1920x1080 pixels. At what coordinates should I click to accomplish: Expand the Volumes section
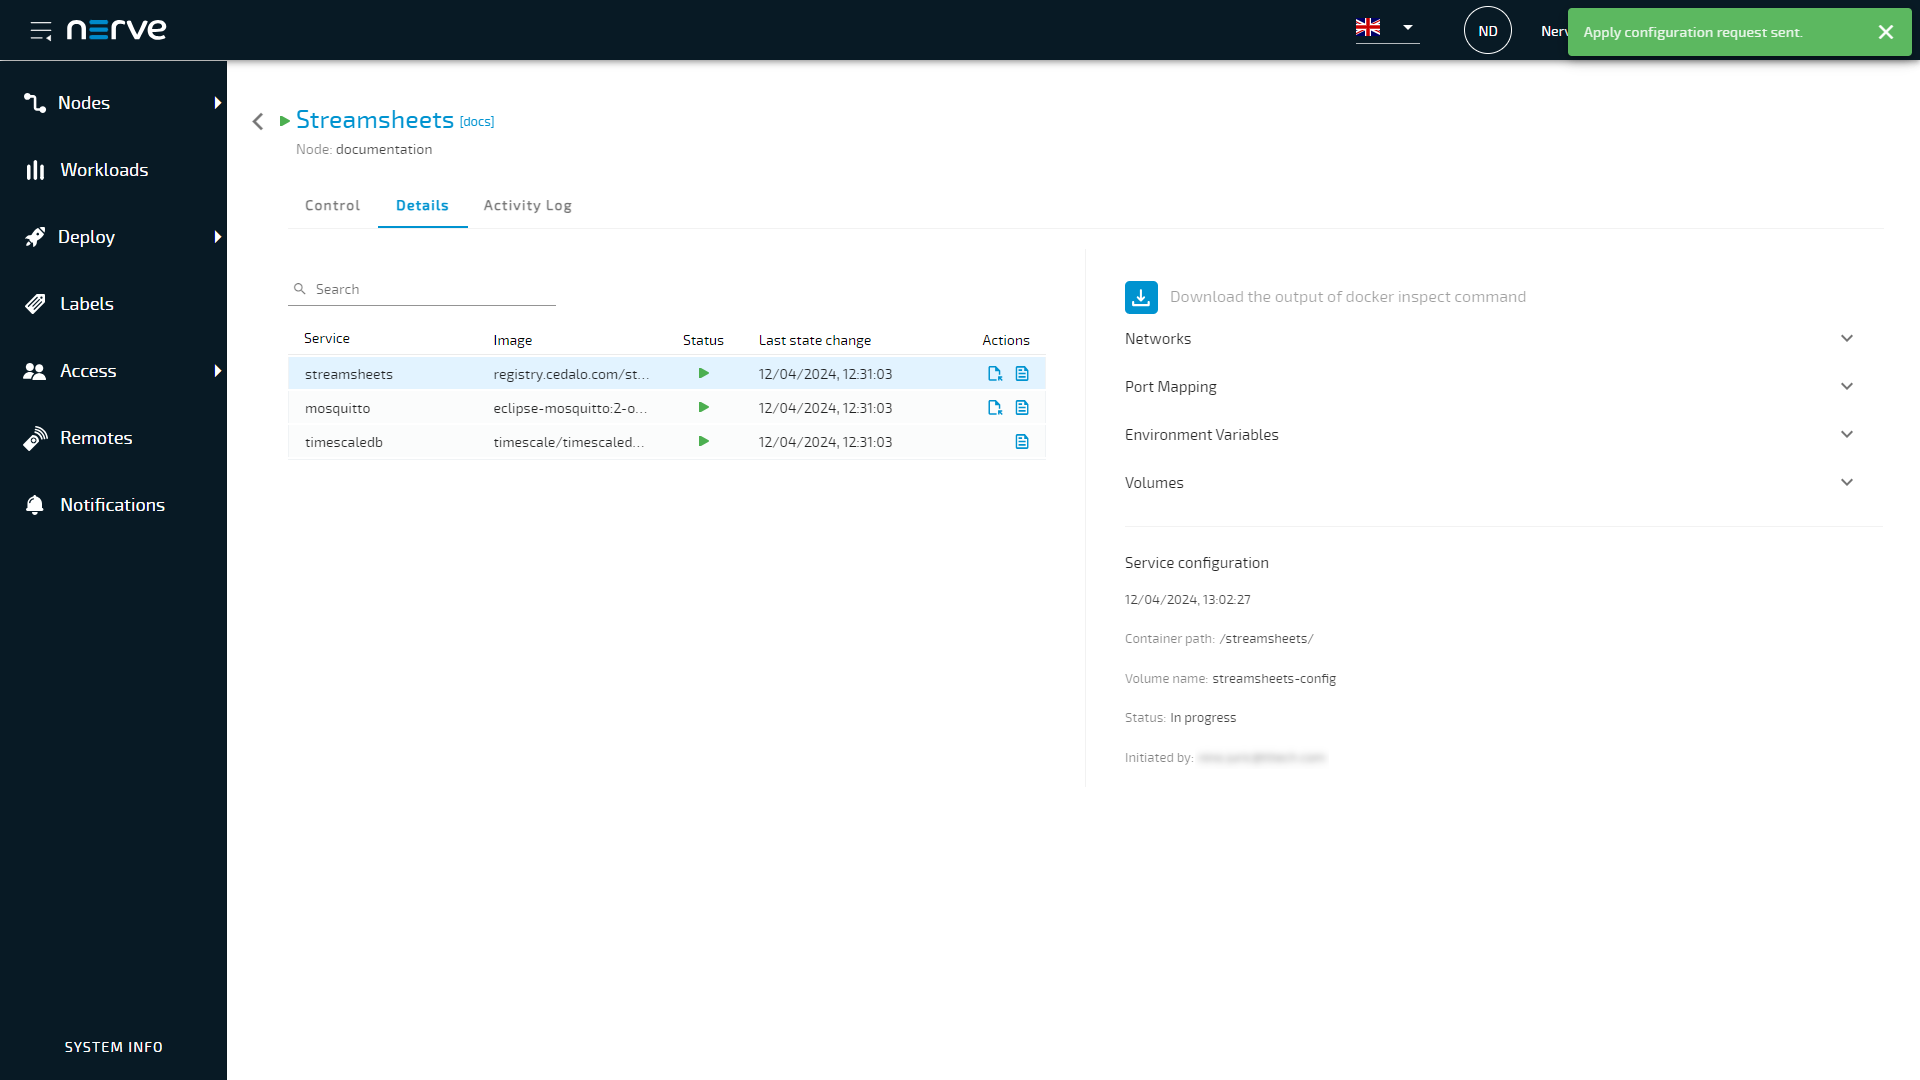1846,483
